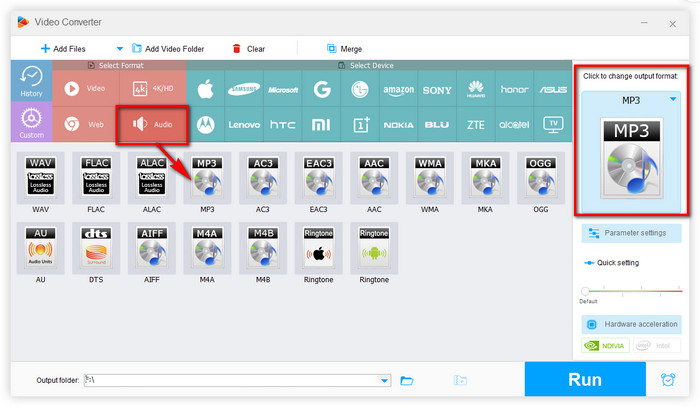Viewport: 700px width, 407px height.
Task: Select the FLAC lossless audio format icon
Action: coord(95,178)
